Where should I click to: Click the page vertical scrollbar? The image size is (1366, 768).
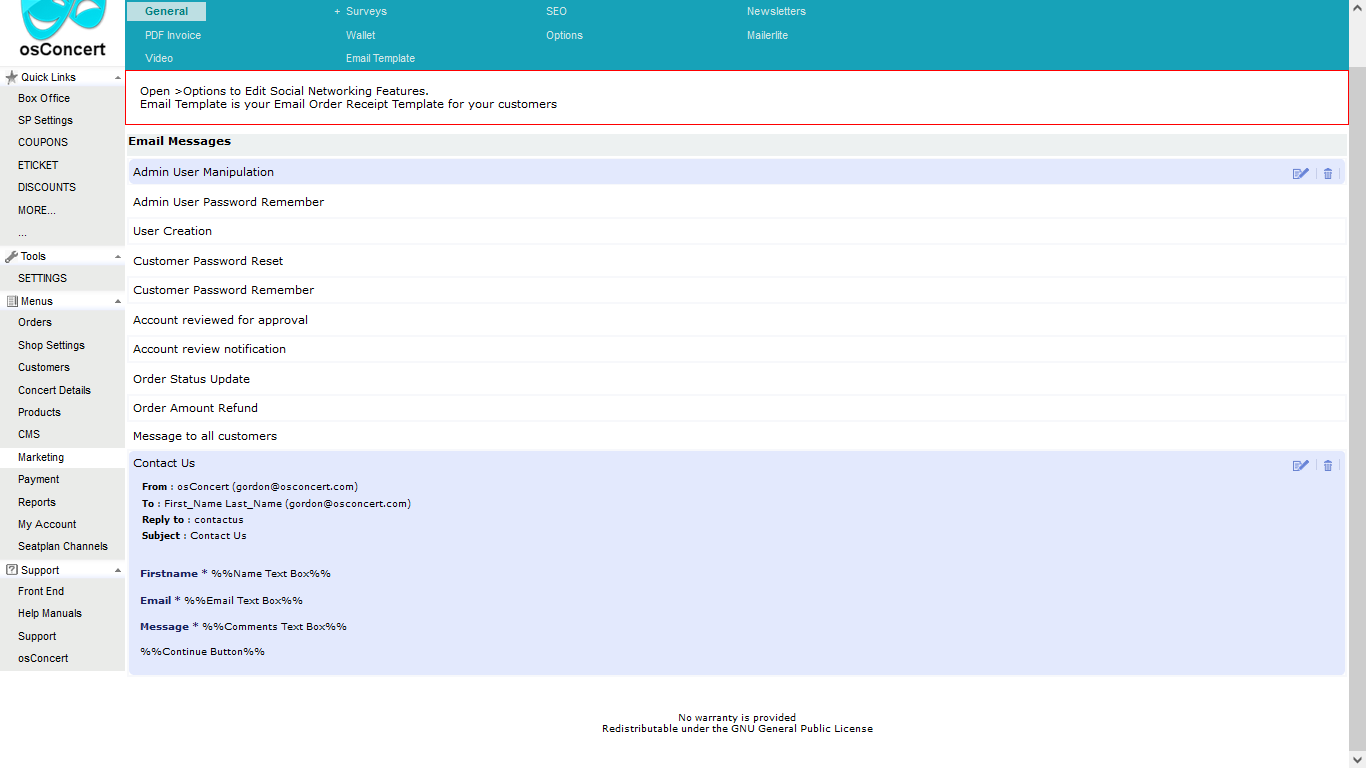coord(1357,400)
